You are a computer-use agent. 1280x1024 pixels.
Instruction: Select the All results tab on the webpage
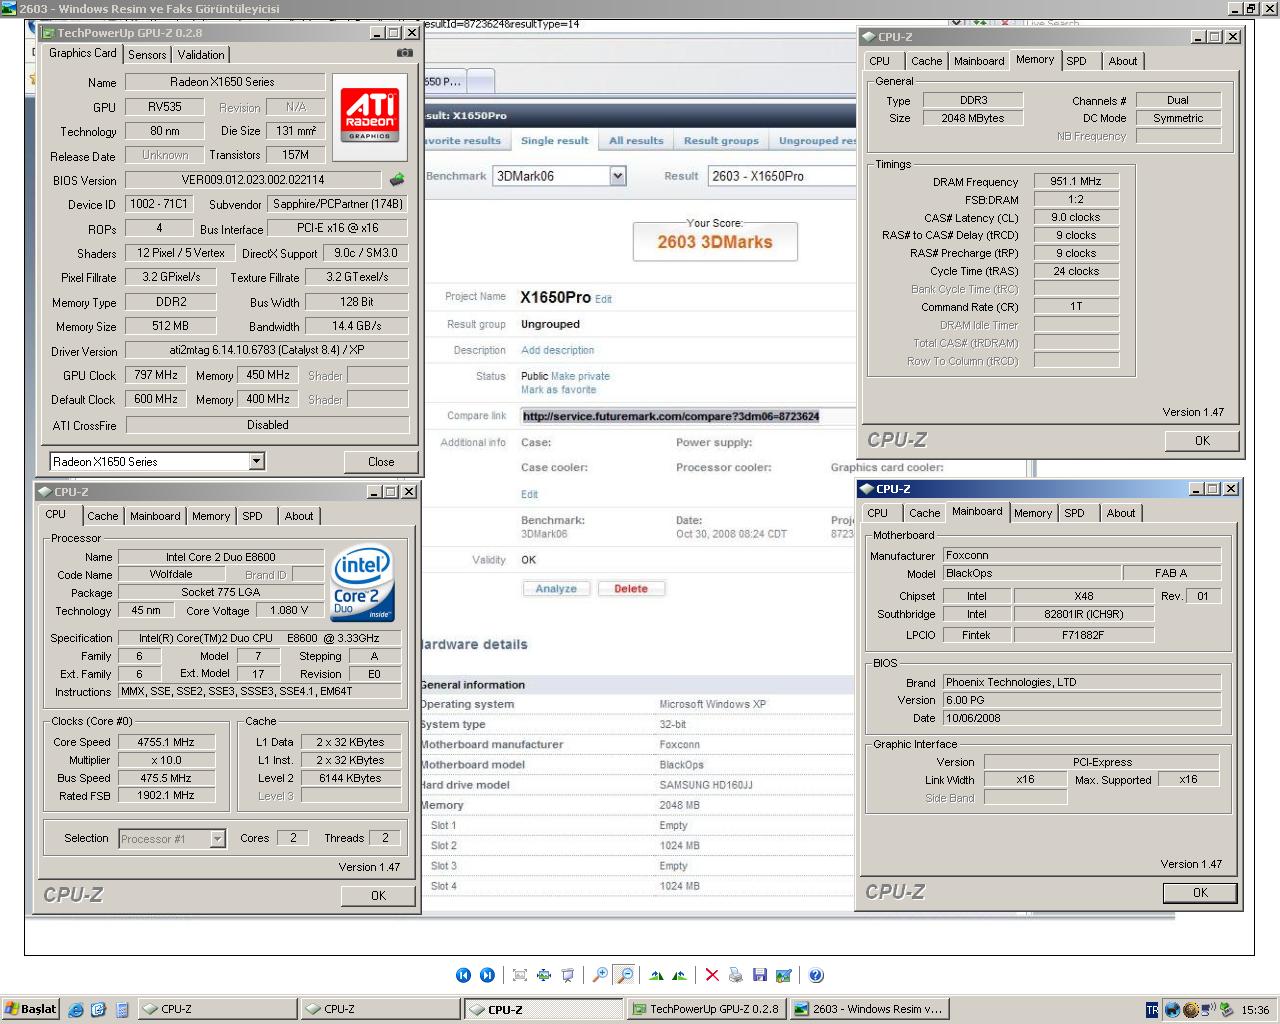pyautogui.click(x=636, y=141)
